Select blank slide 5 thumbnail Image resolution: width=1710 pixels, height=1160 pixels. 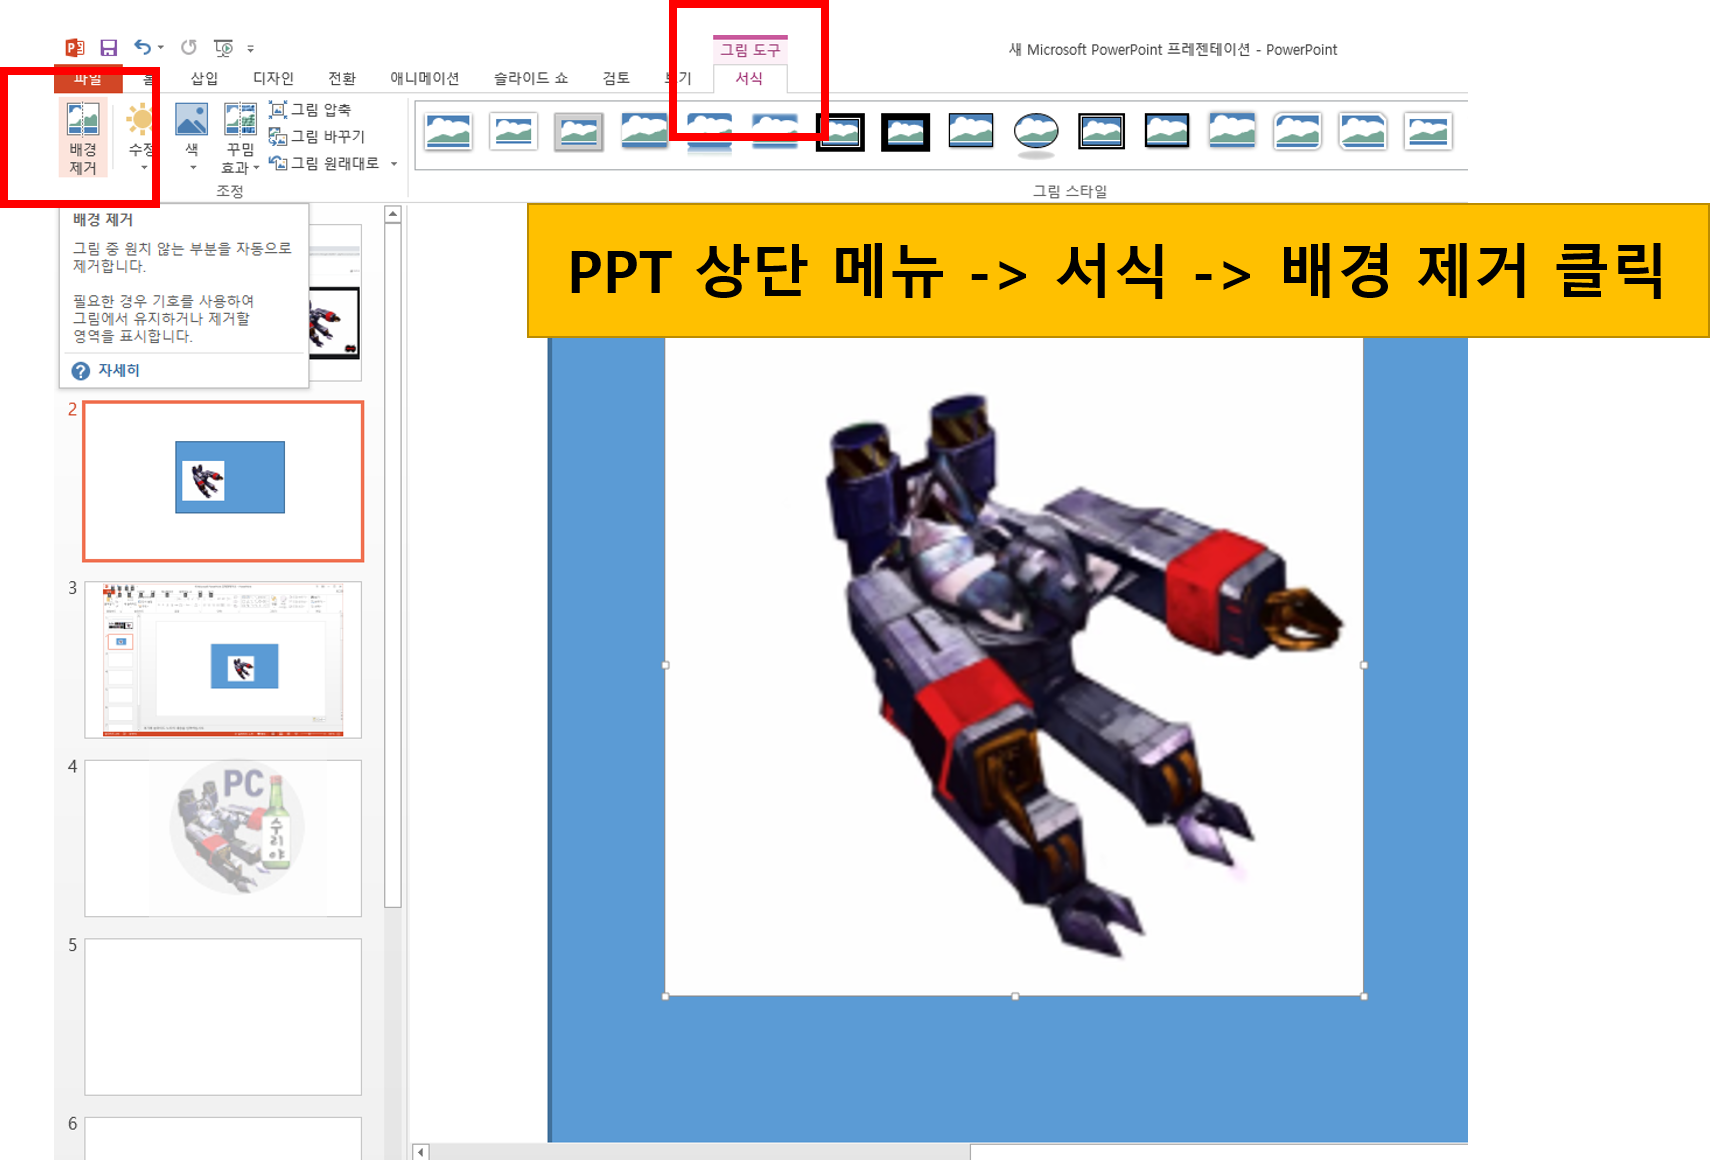(223, 1017)
